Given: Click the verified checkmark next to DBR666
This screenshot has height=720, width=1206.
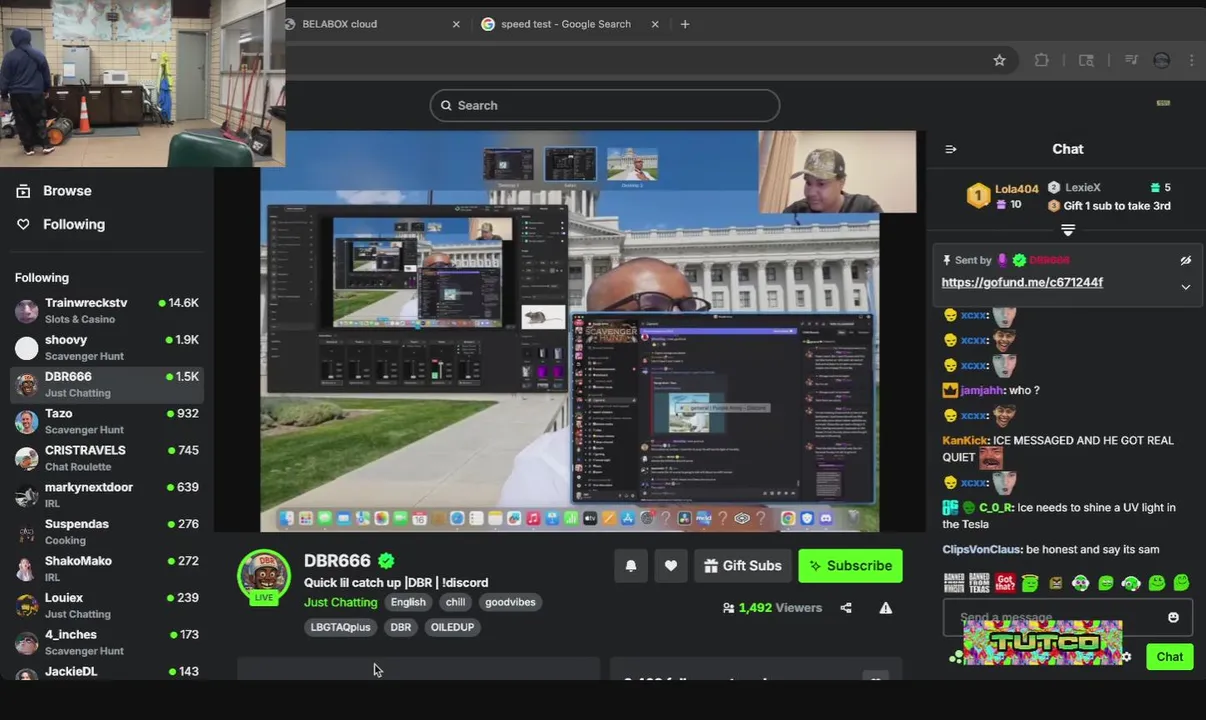Looking at the screenshot, I should coord(386,561).
